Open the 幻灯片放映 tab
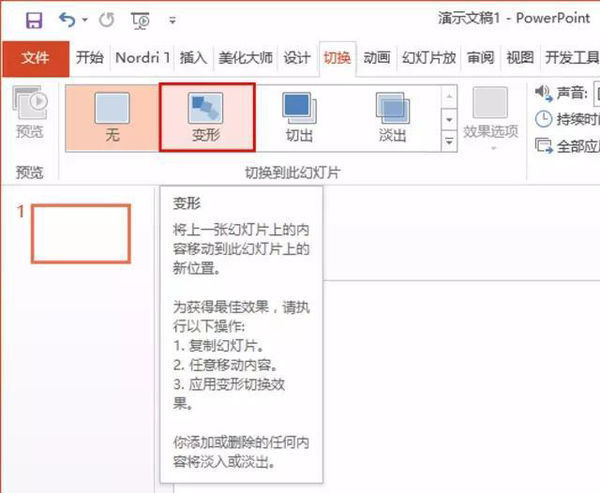 (429, 58)
